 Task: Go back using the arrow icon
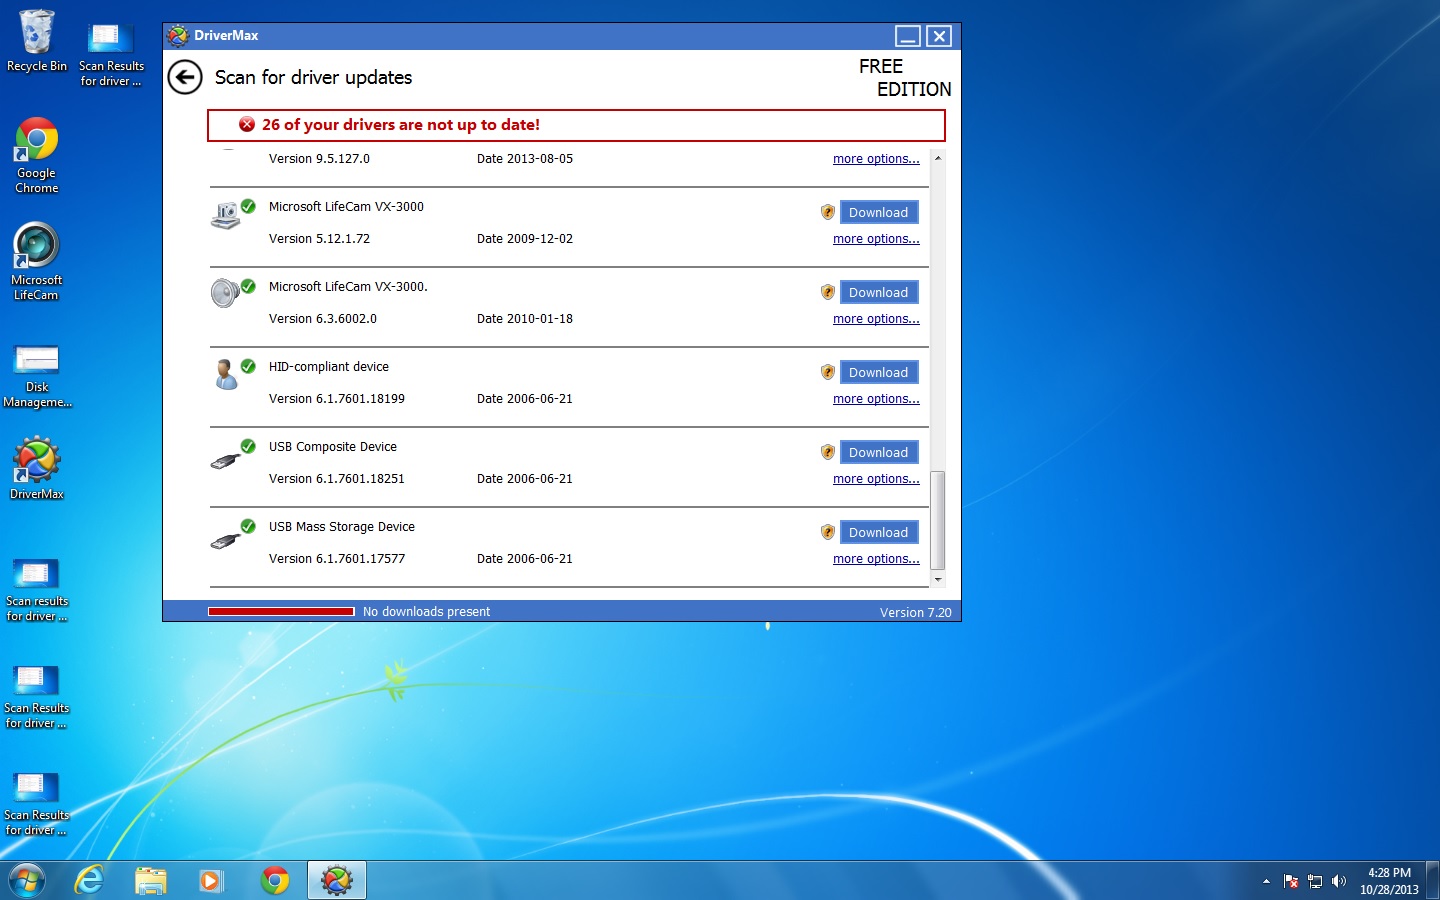pos(185,77)
